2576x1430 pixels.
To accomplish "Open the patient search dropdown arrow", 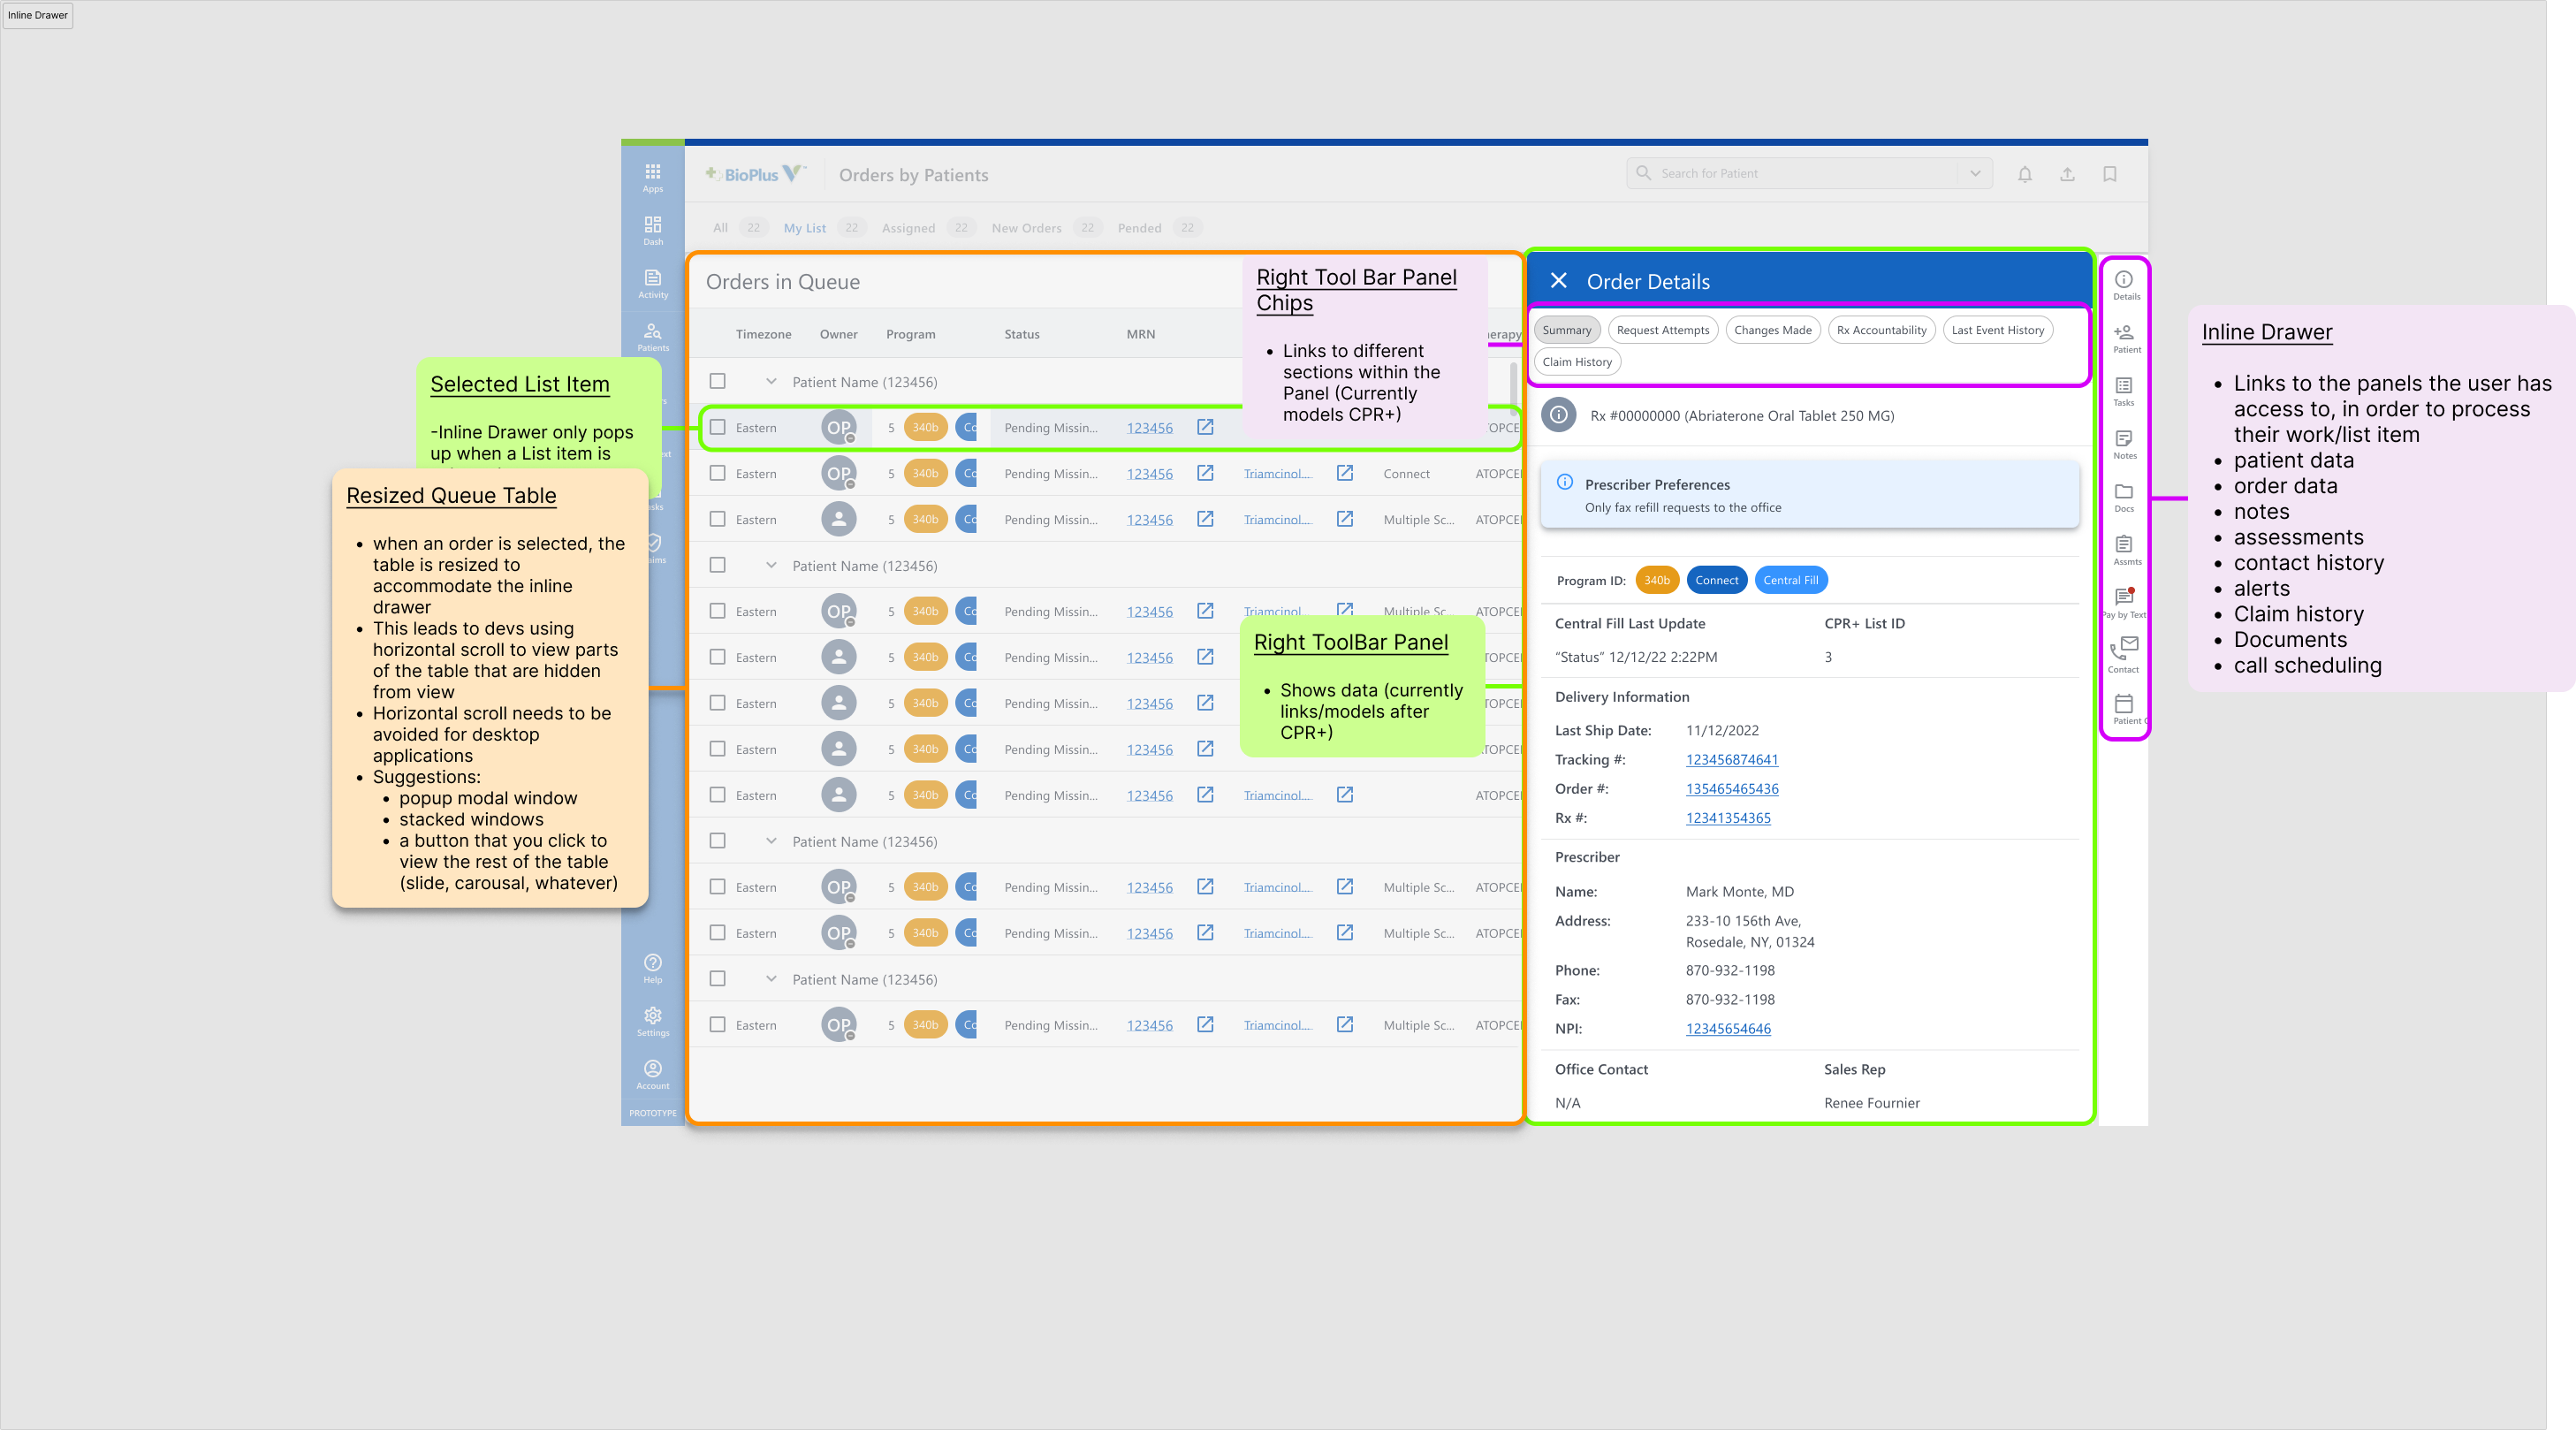I will coord(1975,173).
